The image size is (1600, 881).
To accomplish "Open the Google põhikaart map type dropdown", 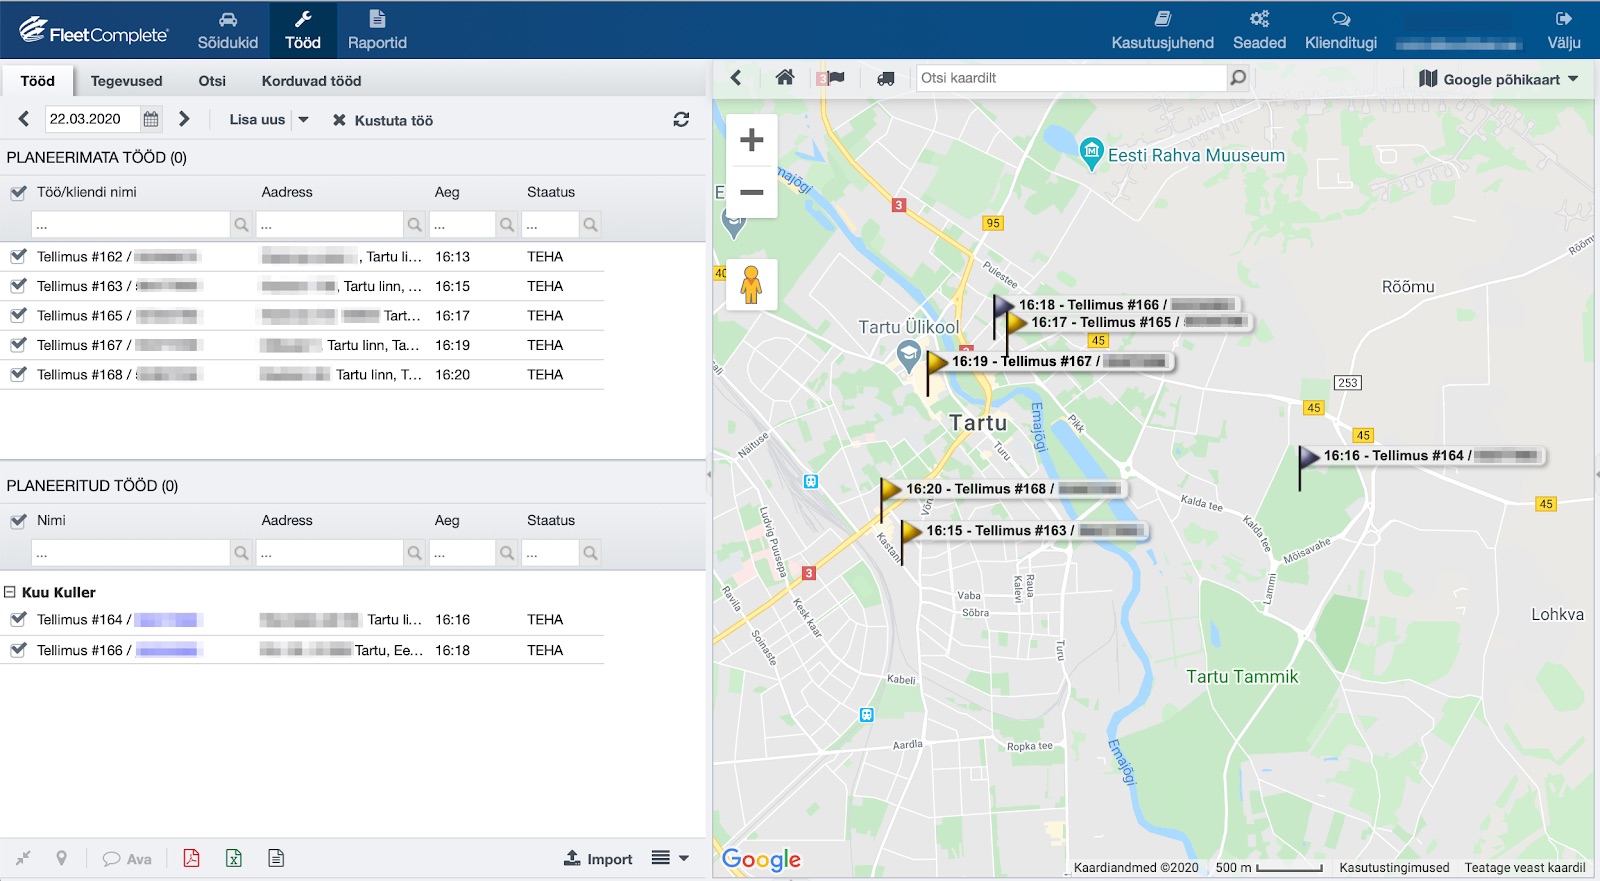I will click(1498, 79).
